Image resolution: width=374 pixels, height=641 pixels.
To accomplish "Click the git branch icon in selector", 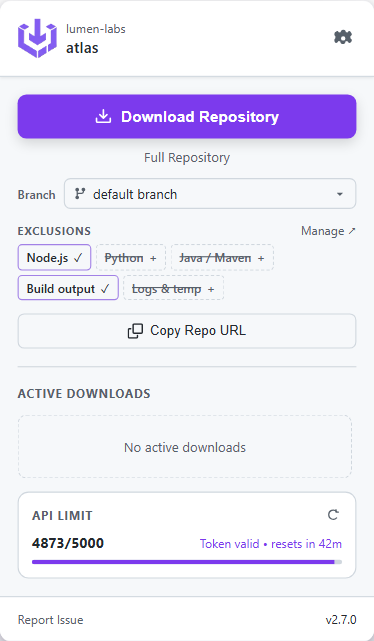I will click(x=80, y=194).
